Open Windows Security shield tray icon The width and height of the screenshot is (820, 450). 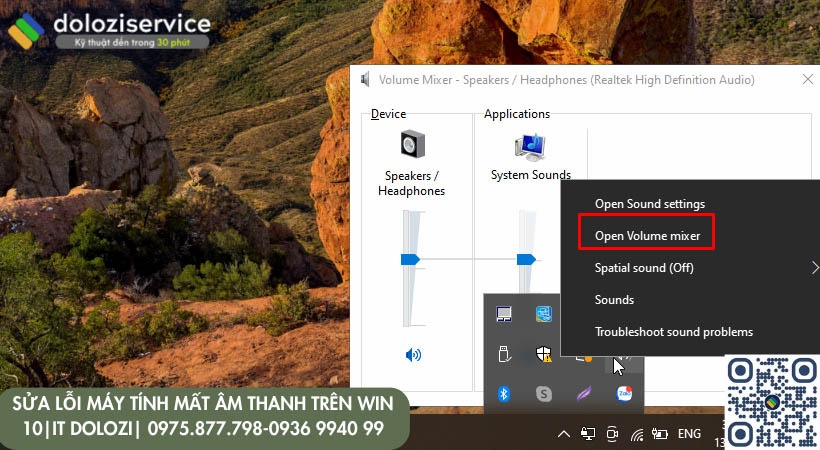(544, 353)
